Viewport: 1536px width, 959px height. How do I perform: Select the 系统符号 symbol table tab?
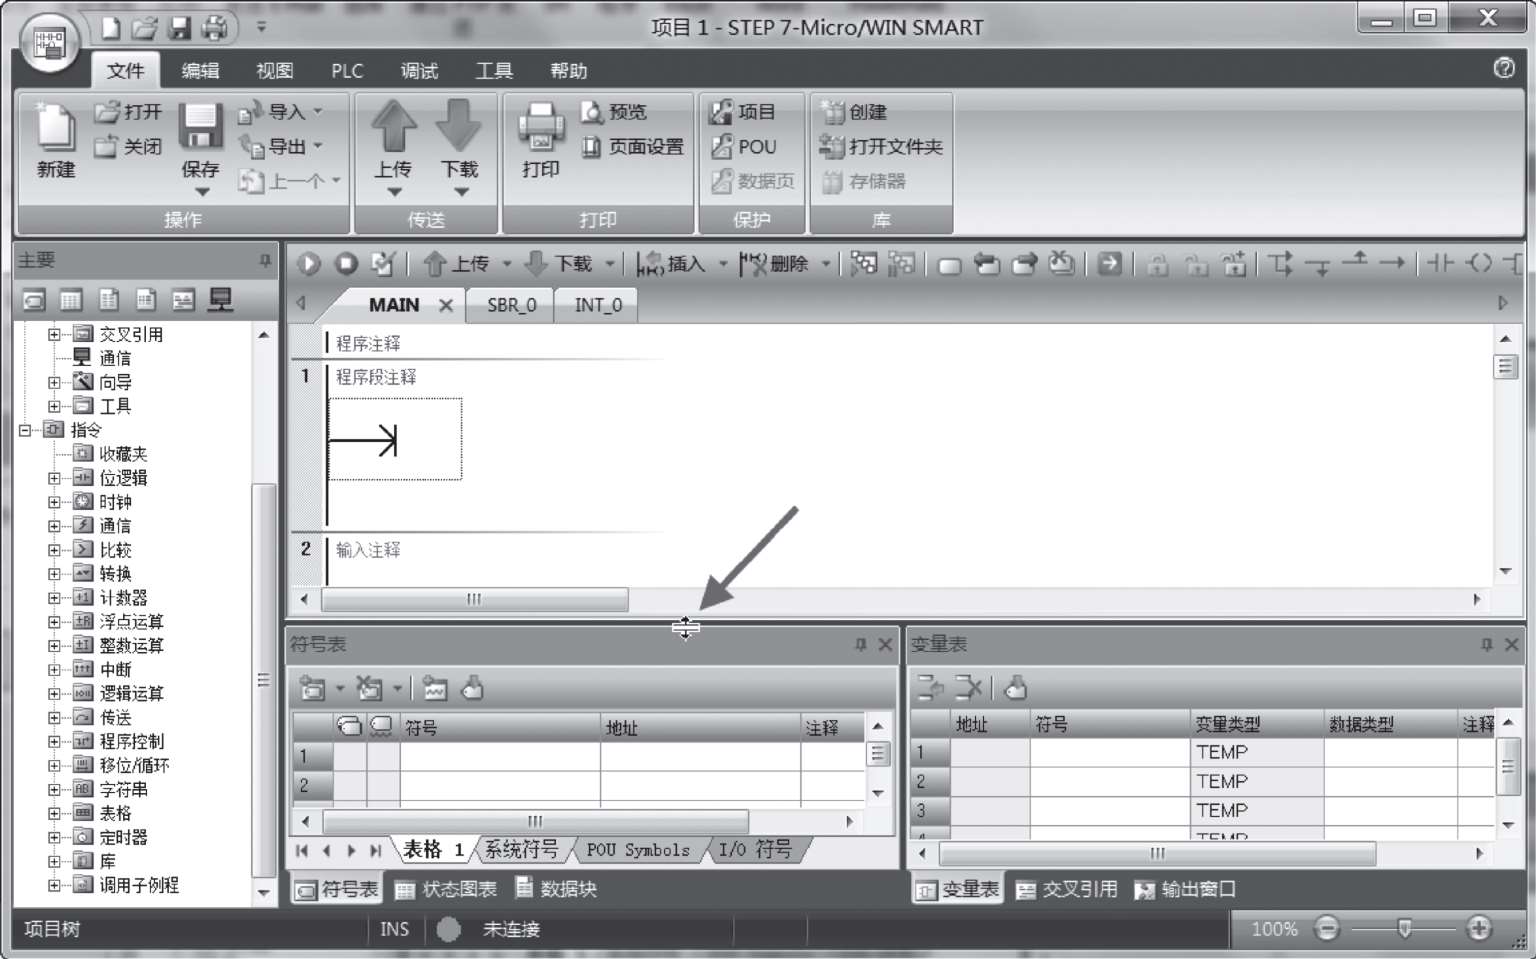tap(521, 850)
